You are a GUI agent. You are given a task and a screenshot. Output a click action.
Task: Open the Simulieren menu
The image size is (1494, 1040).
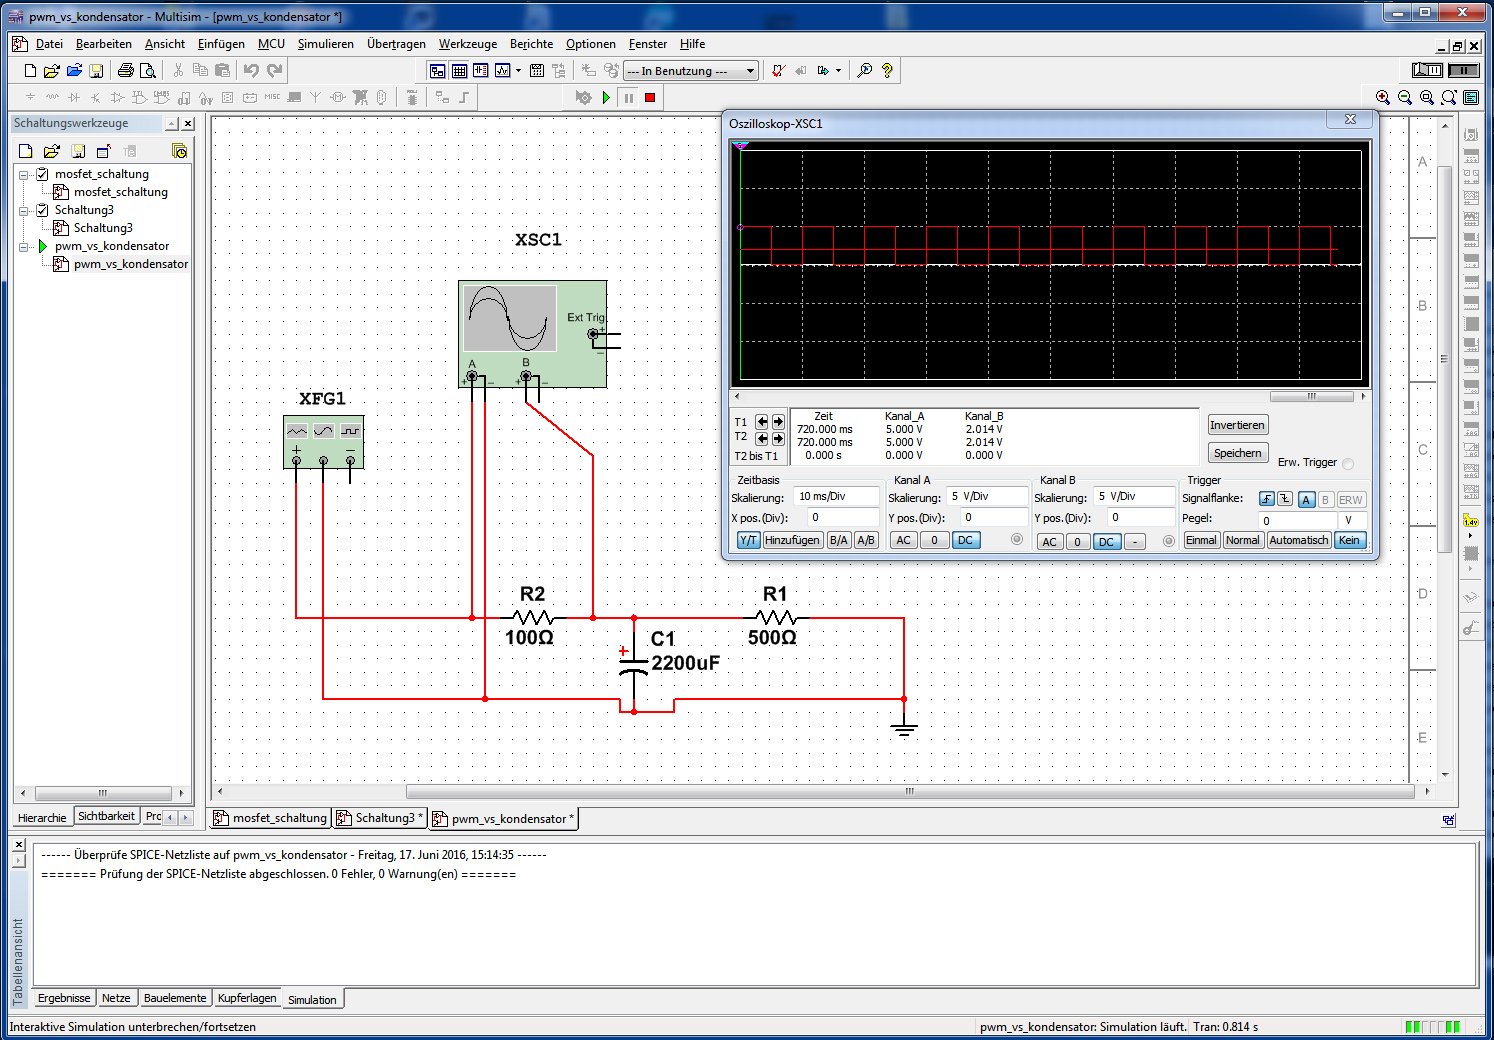click(x=325, y=44)
